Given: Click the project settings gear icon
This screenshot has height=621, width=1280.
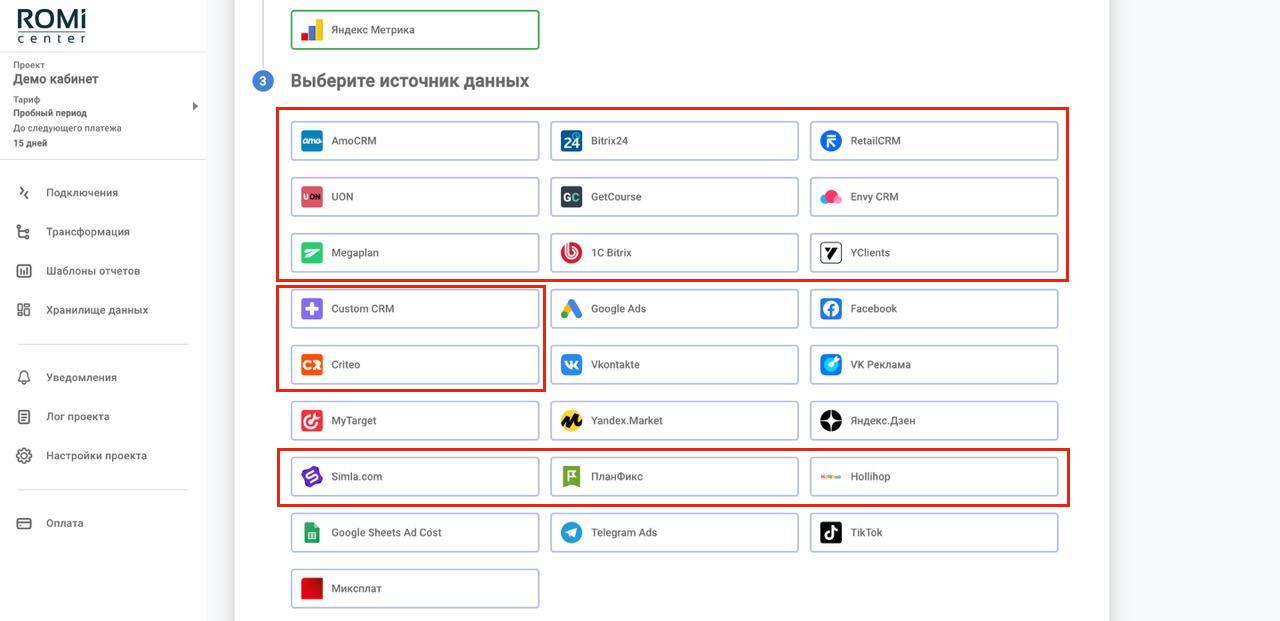Looking at the screenshot, I should coord(24,456).
